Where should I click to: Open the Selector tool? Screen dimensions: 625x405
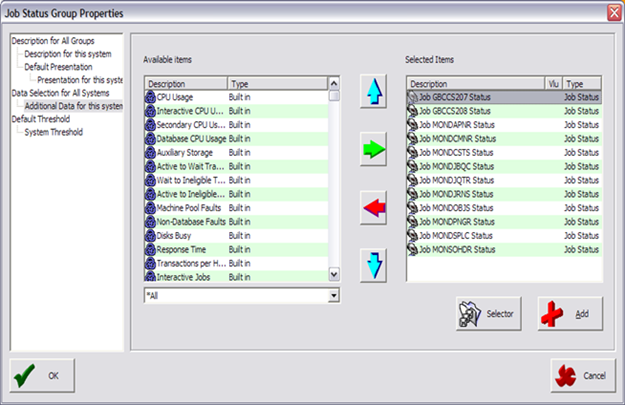click(x=488, y=314)
